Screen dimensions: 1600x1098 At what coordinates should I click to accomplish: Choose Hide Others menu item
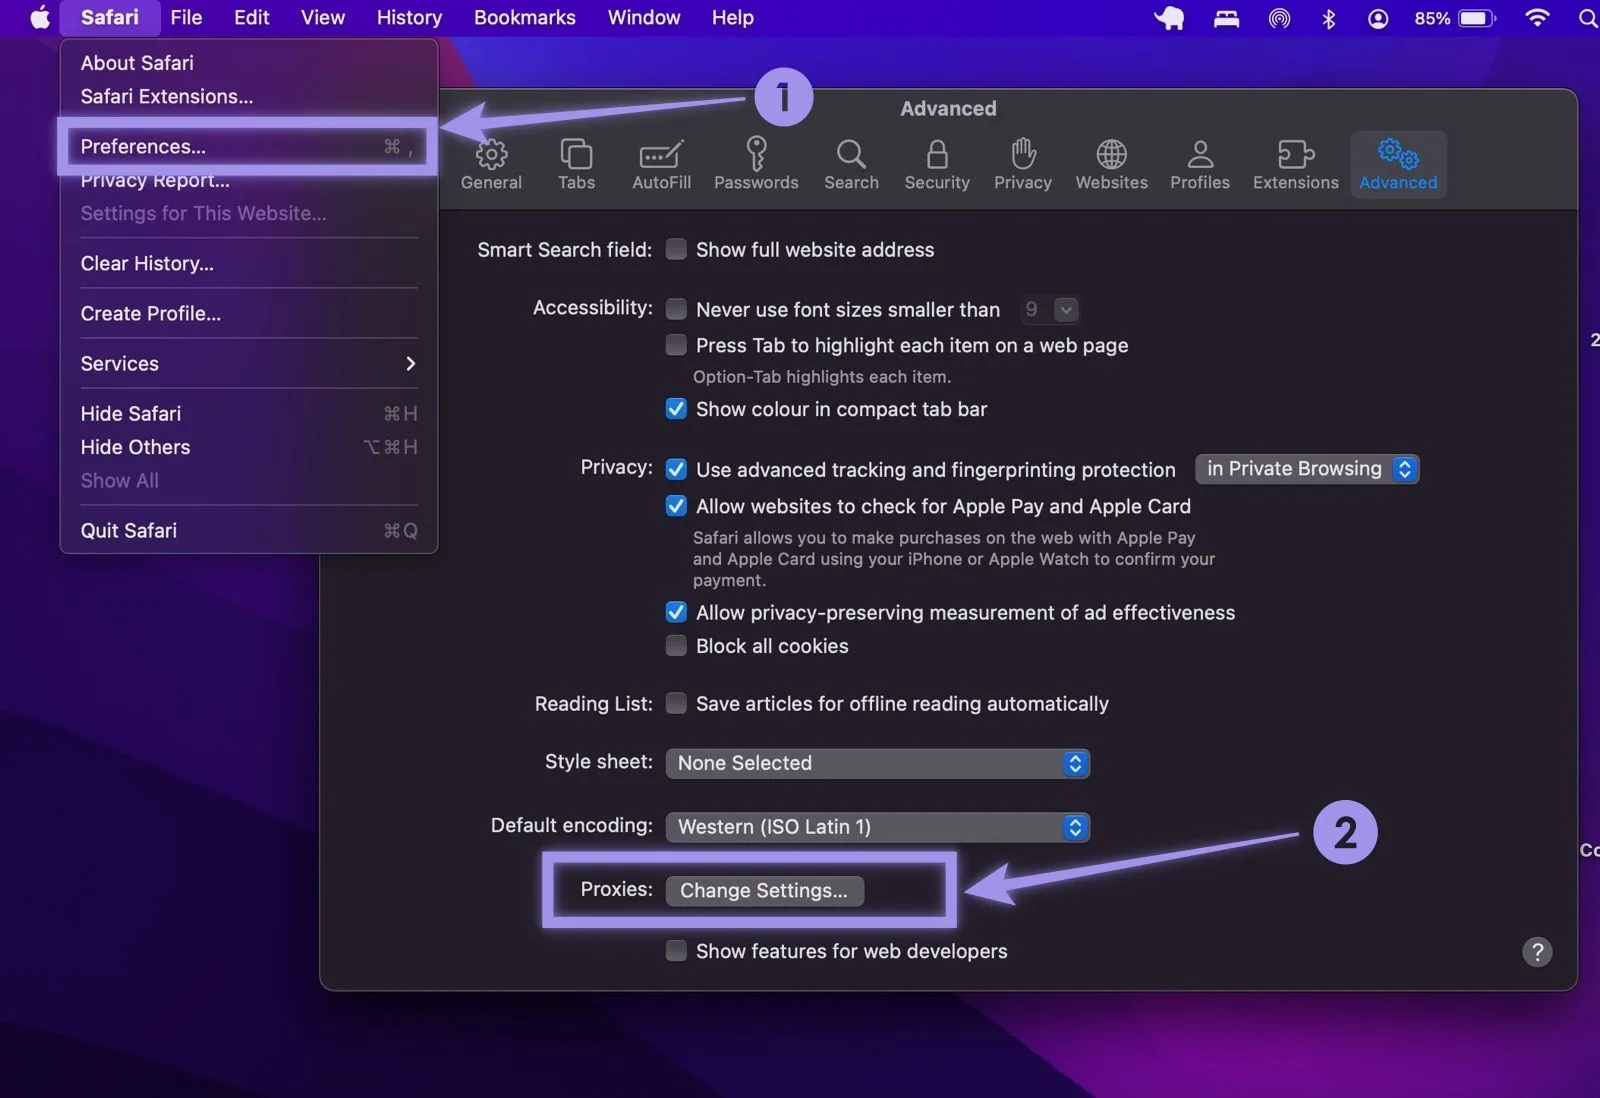[x=248, y=447]
